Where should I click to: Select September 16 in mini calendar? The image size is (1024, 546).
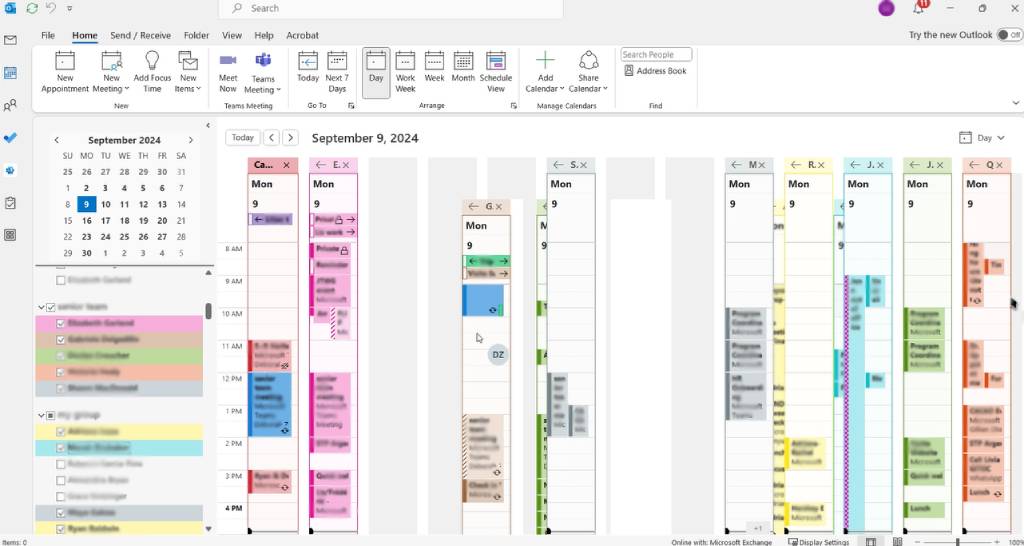coord(87,221)
